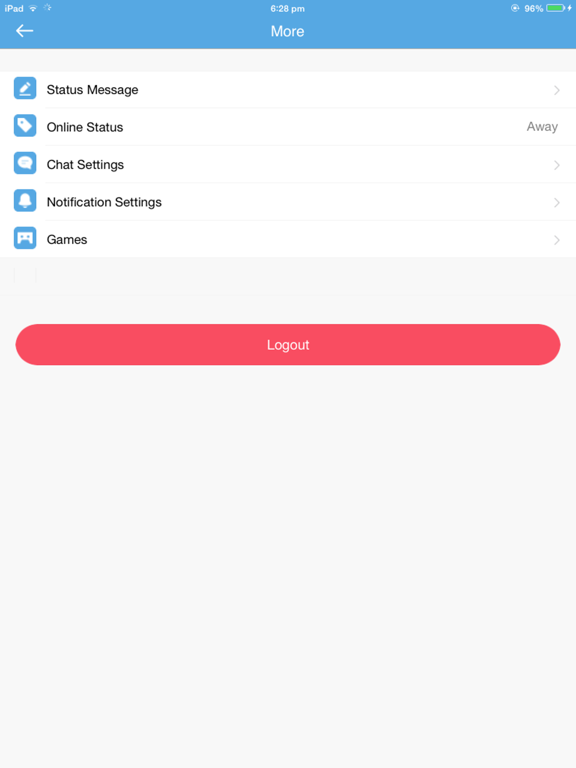576x768 pixels.
Task: Open the Chat Settings label
Action: 85,165
